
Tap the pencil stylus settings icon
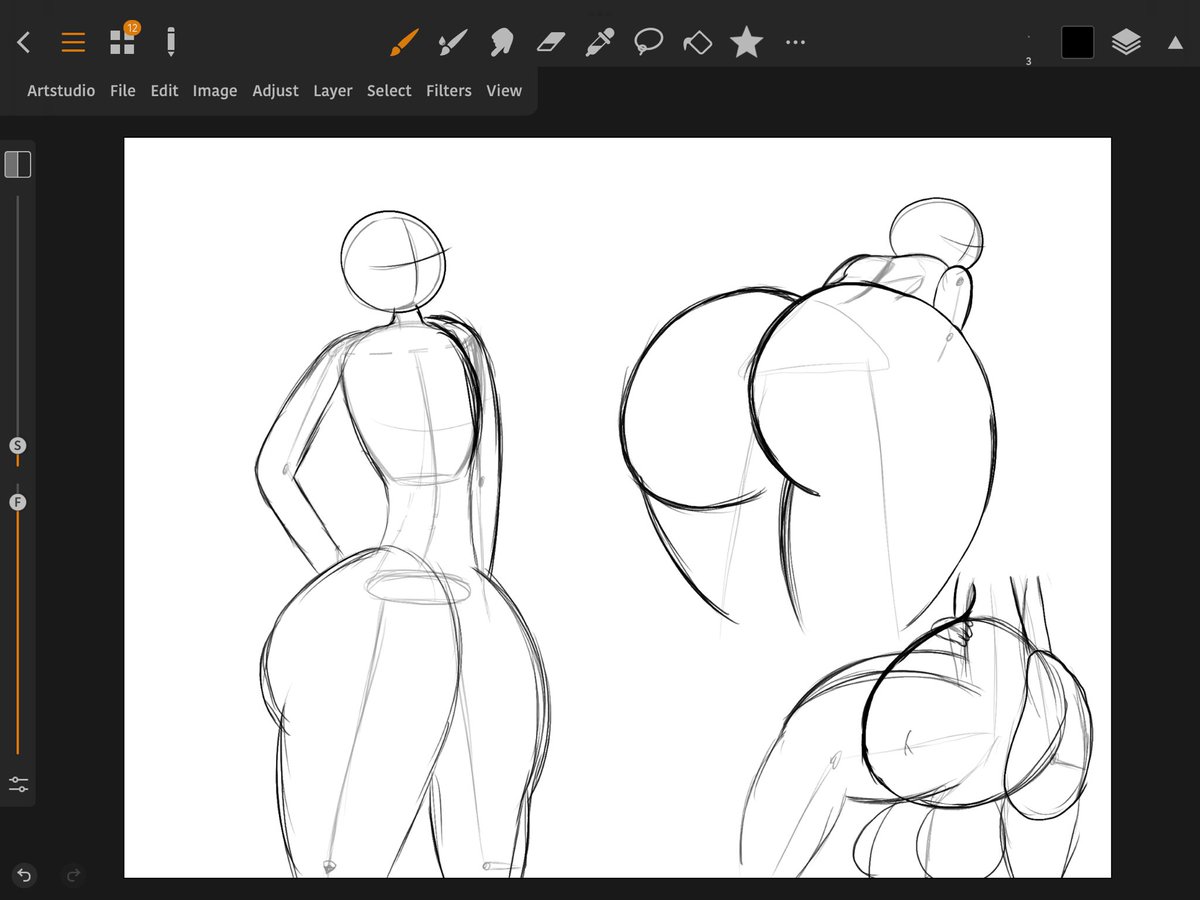click(x=171, y=41)
